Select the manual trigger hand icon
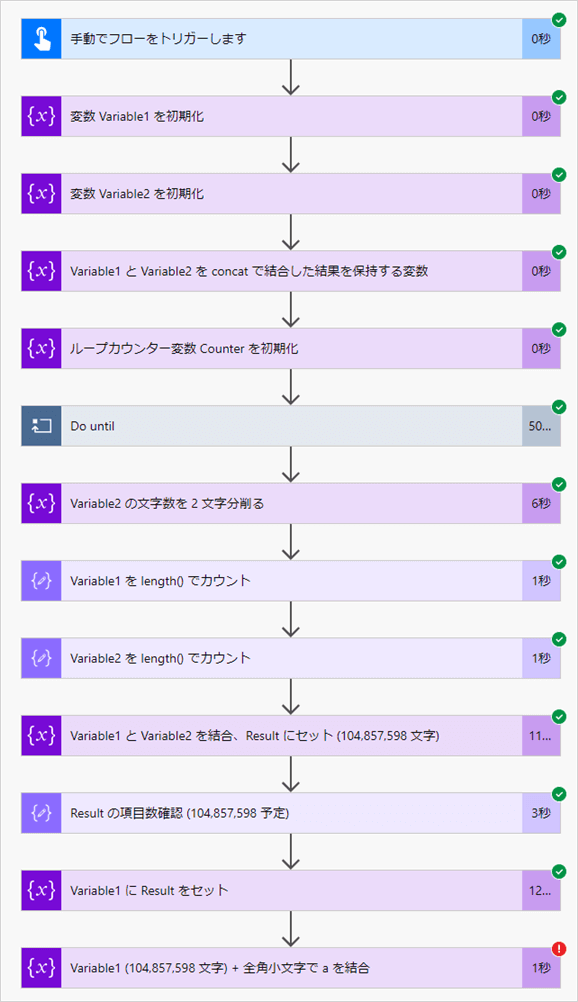578x1002 pixels. (39, 36)
